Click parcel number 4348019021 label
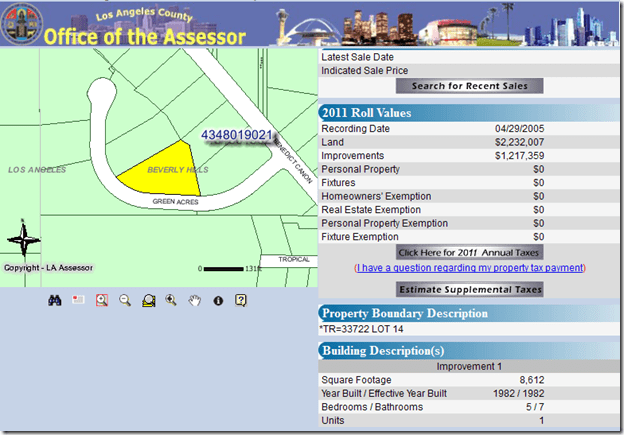The height and width of the screenshot is (435, 624). pos(236,134)
